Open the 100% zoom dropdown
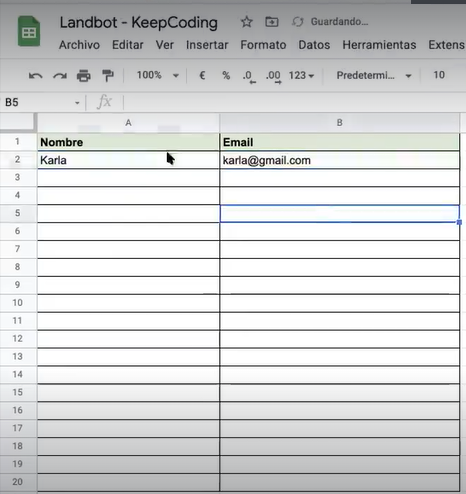 tap(158, 75)
